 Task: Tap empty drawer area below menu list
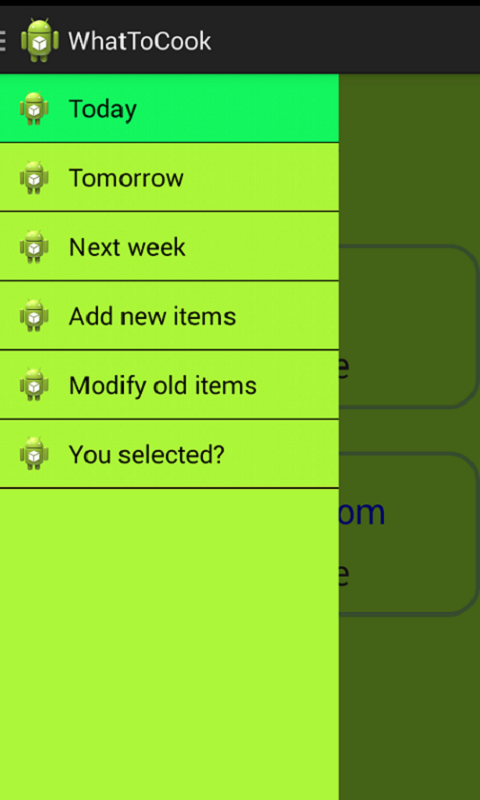169,644
